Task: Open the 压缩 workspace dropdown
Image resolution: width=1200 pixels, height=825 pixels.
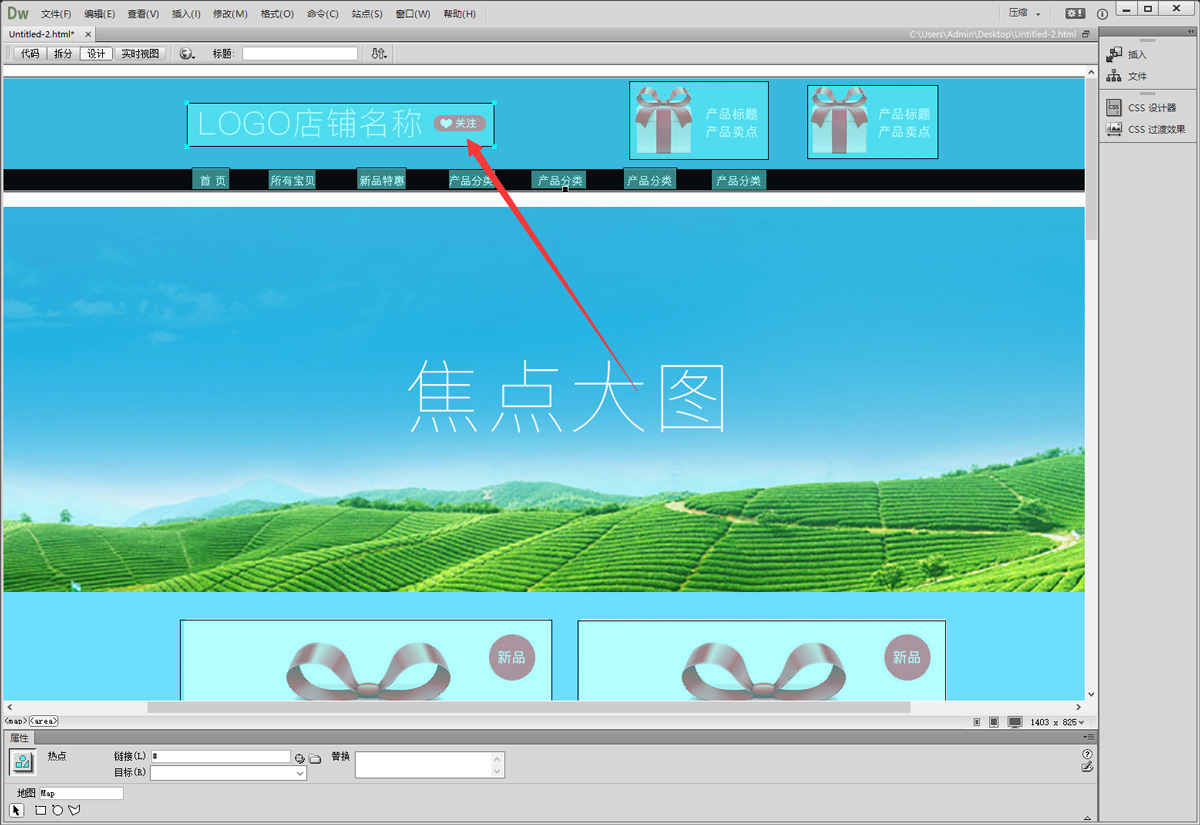Action: 1025,13
